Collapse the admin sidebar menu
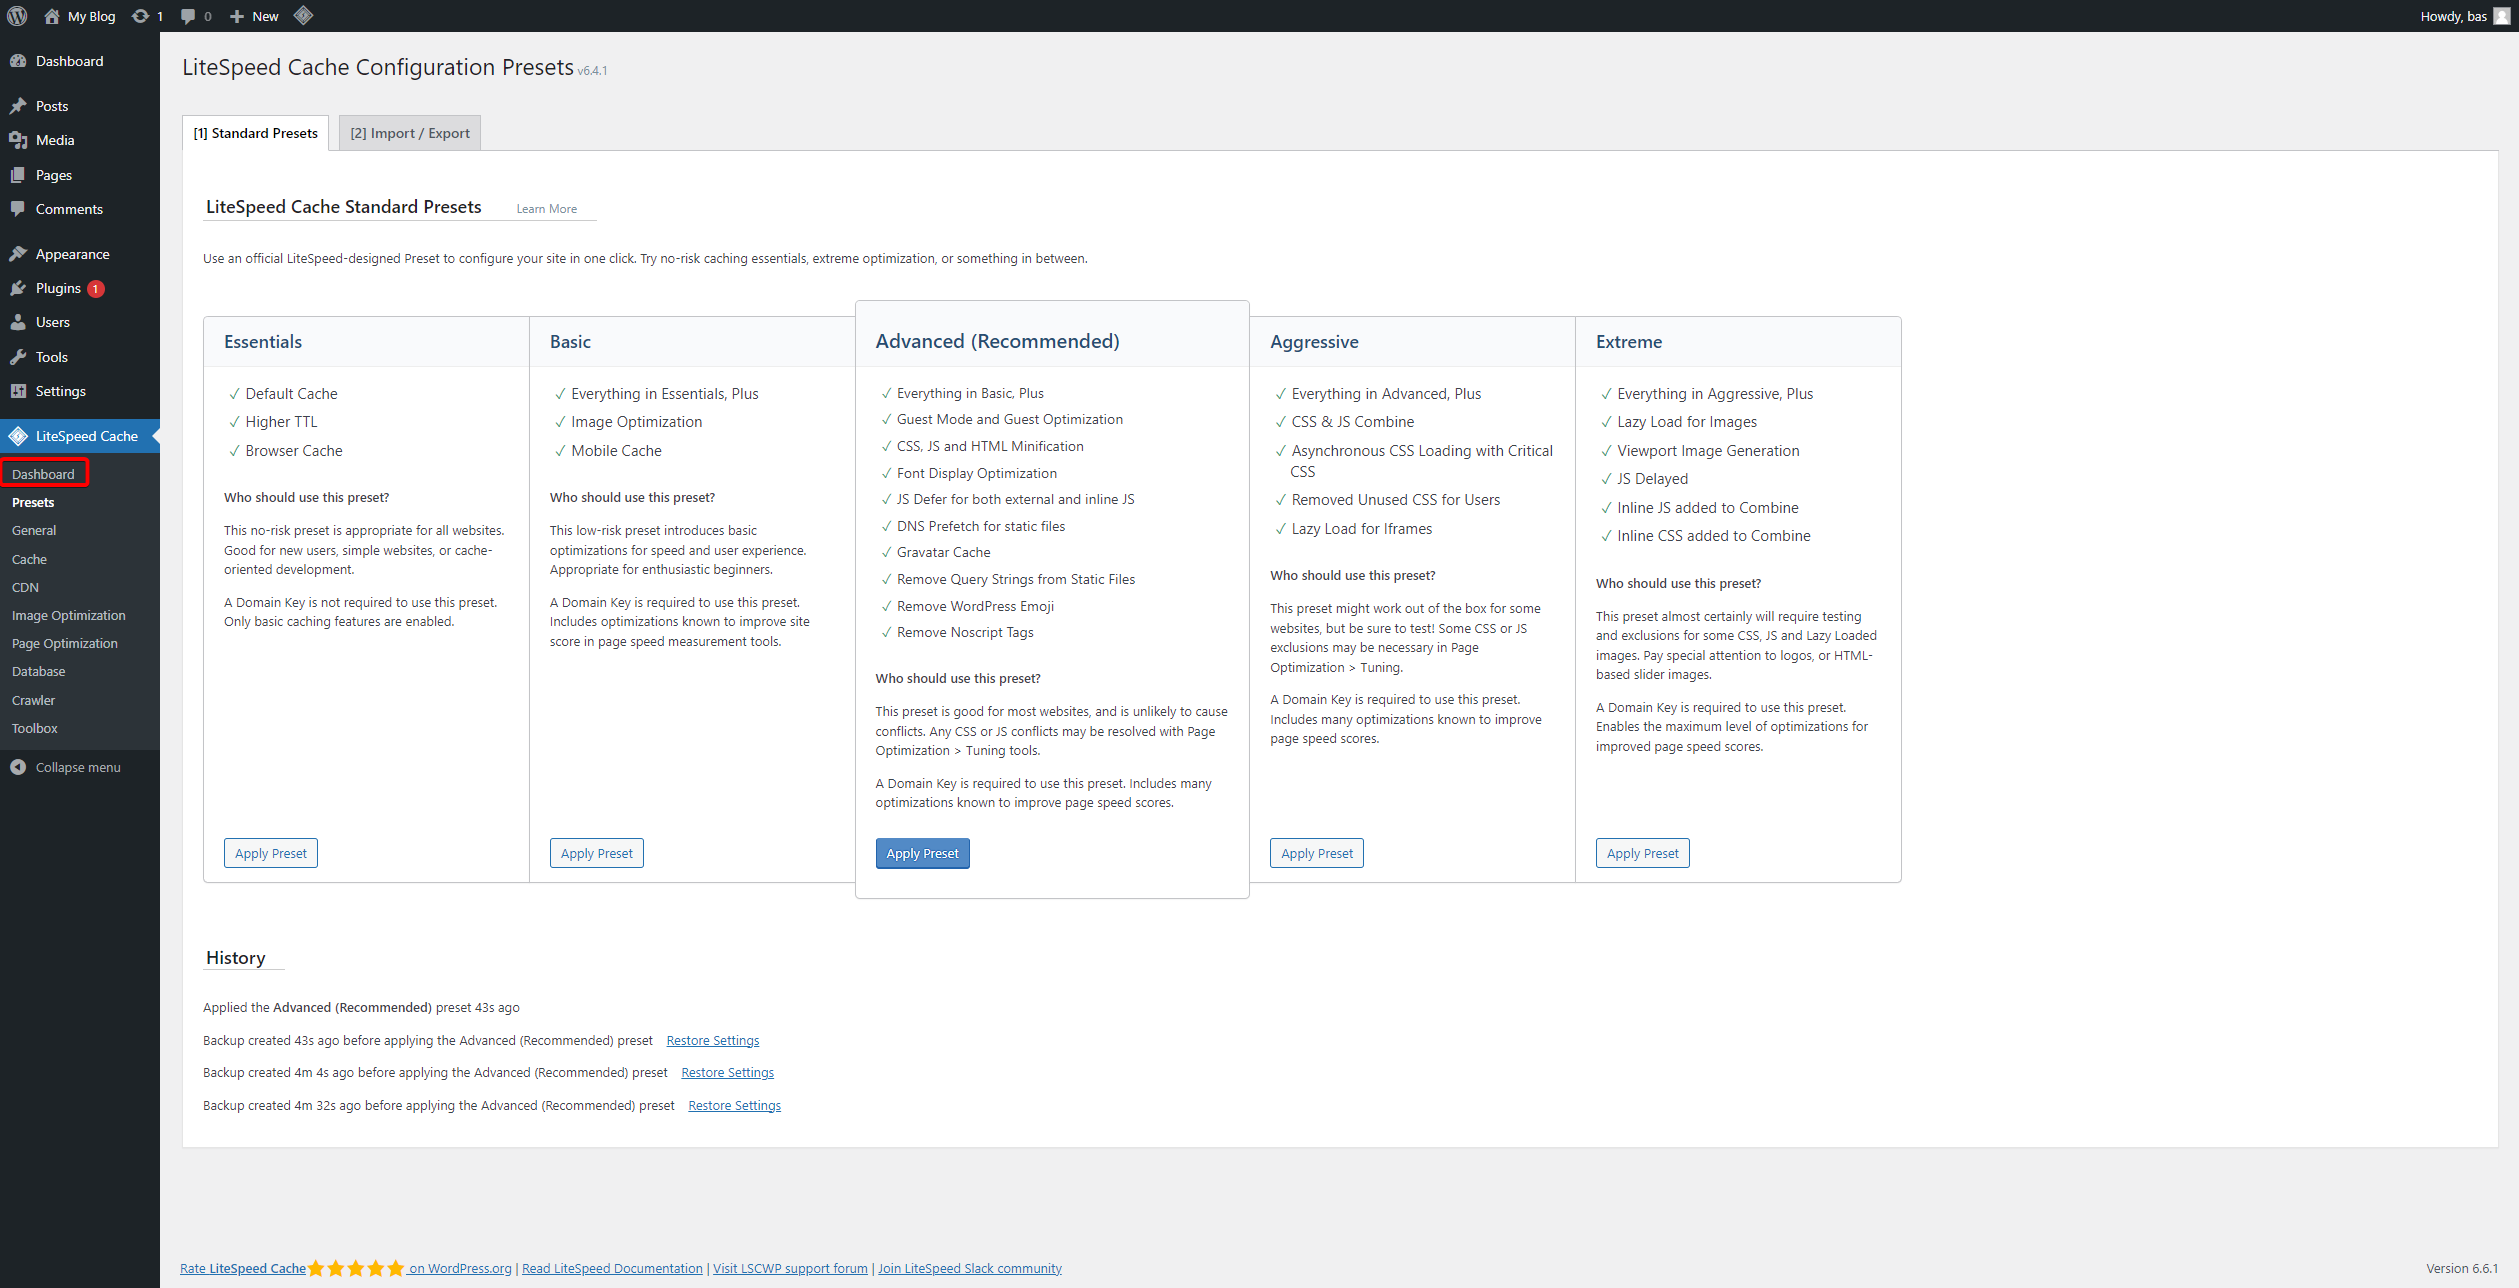The width and height of the screenshot is (2519, 1288). tap(77, 767)
